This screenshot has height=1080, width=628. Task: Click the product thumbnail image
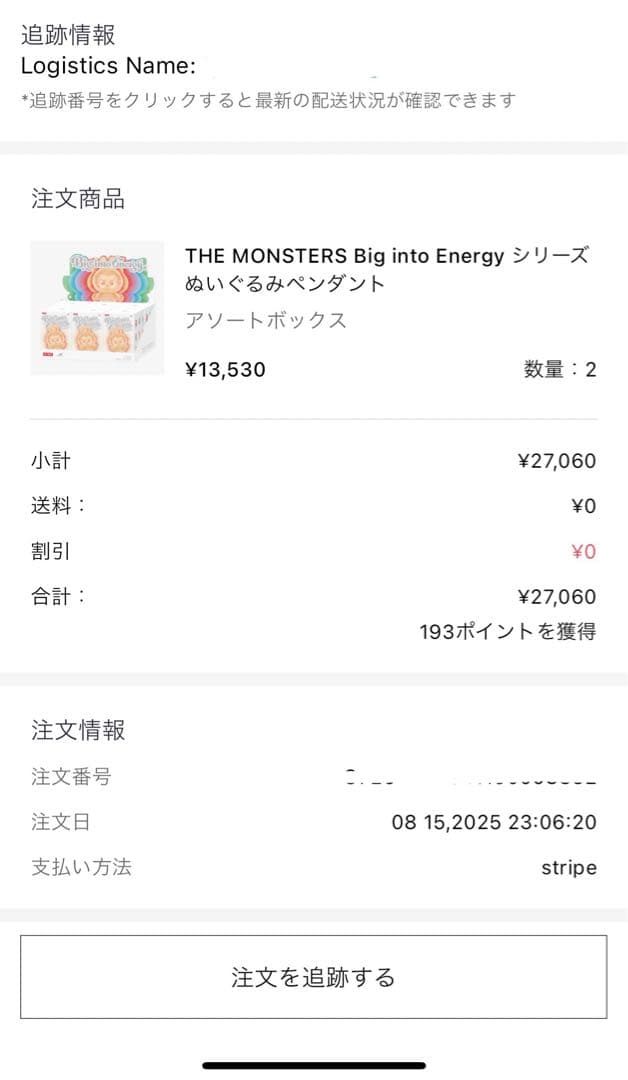point(96,306)
